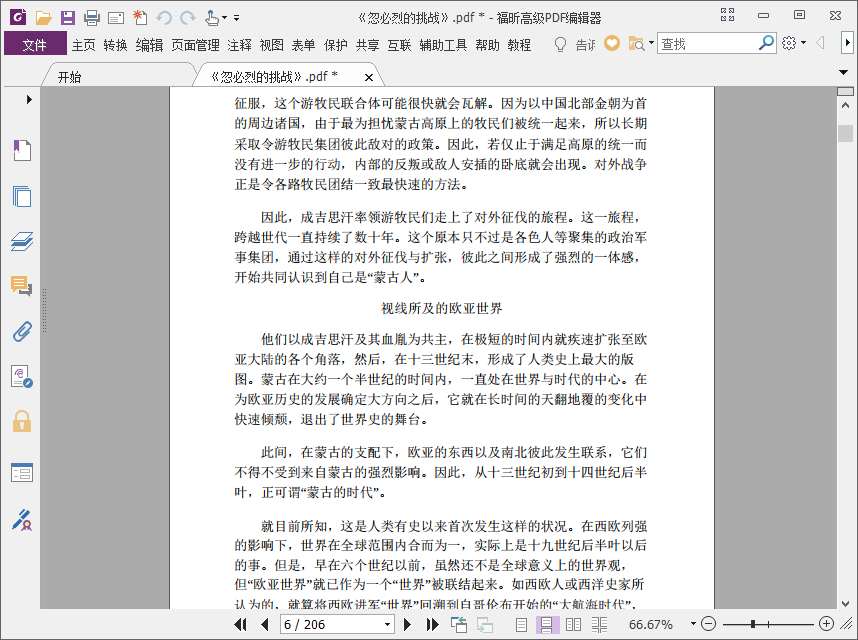Open the 页面管理 ribbon tab
This screenshot has width=858, height=640.
[x=195, y=45]
